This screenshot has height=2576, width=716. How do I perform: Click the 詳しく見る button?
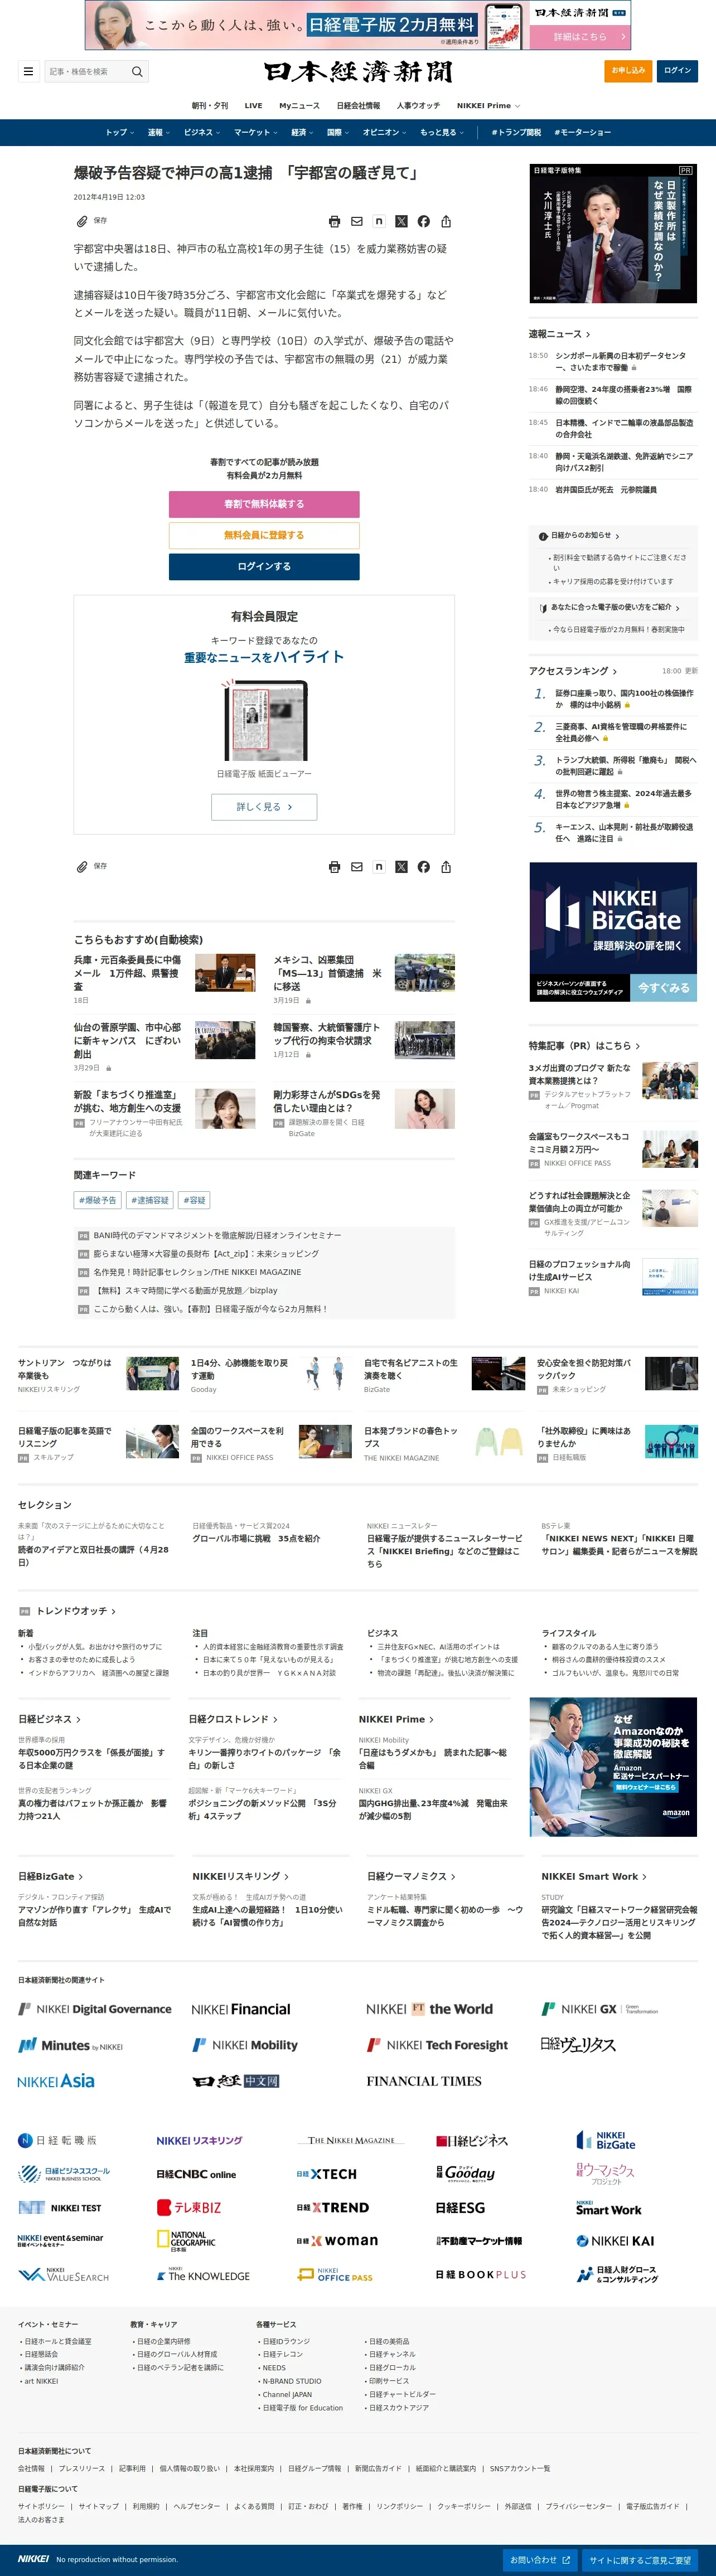(x=264, y=807)
